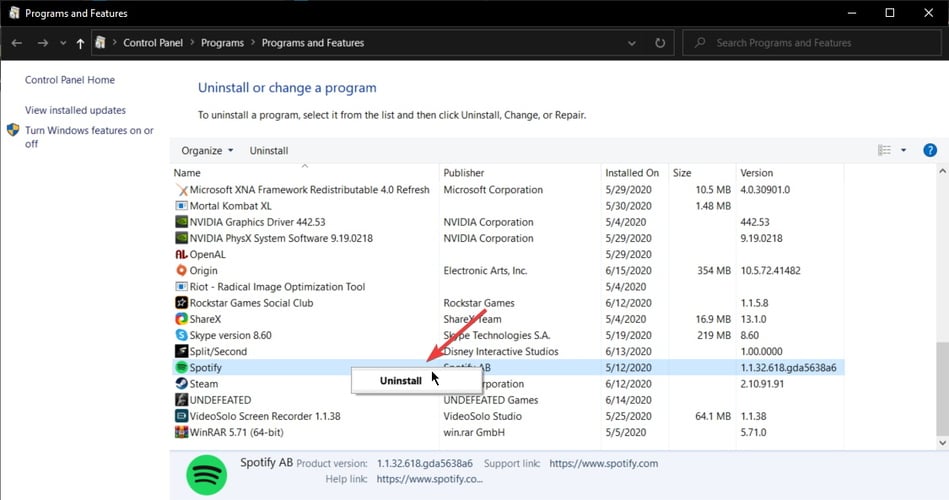Click the UNDEFEATED Games publisher cell
This screenshot has width=949, height=500.
(490, 400)
